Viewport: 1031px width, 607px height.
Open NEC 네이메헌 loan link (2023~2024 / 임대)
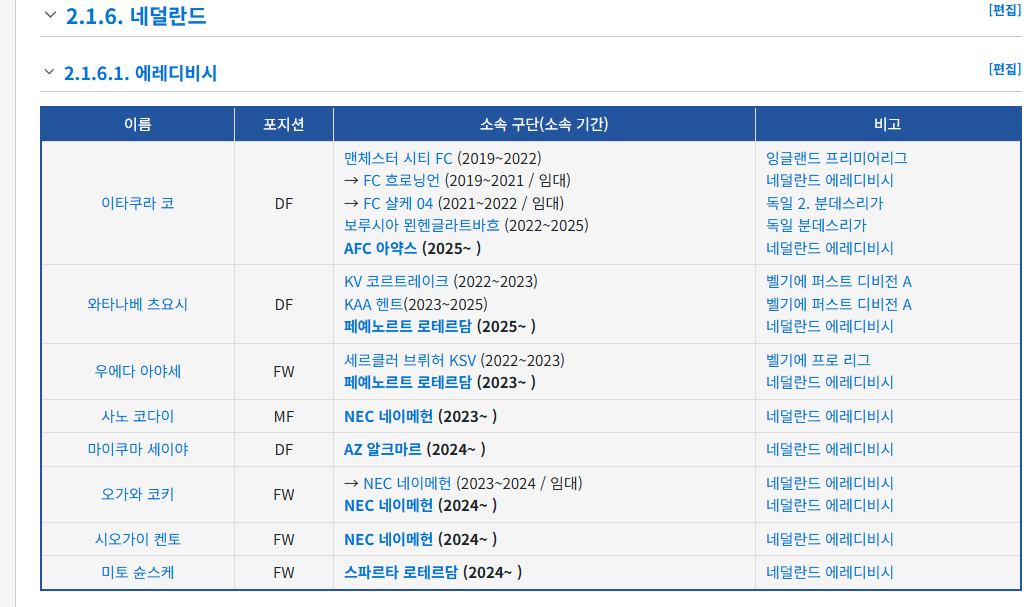pos(407,483)
